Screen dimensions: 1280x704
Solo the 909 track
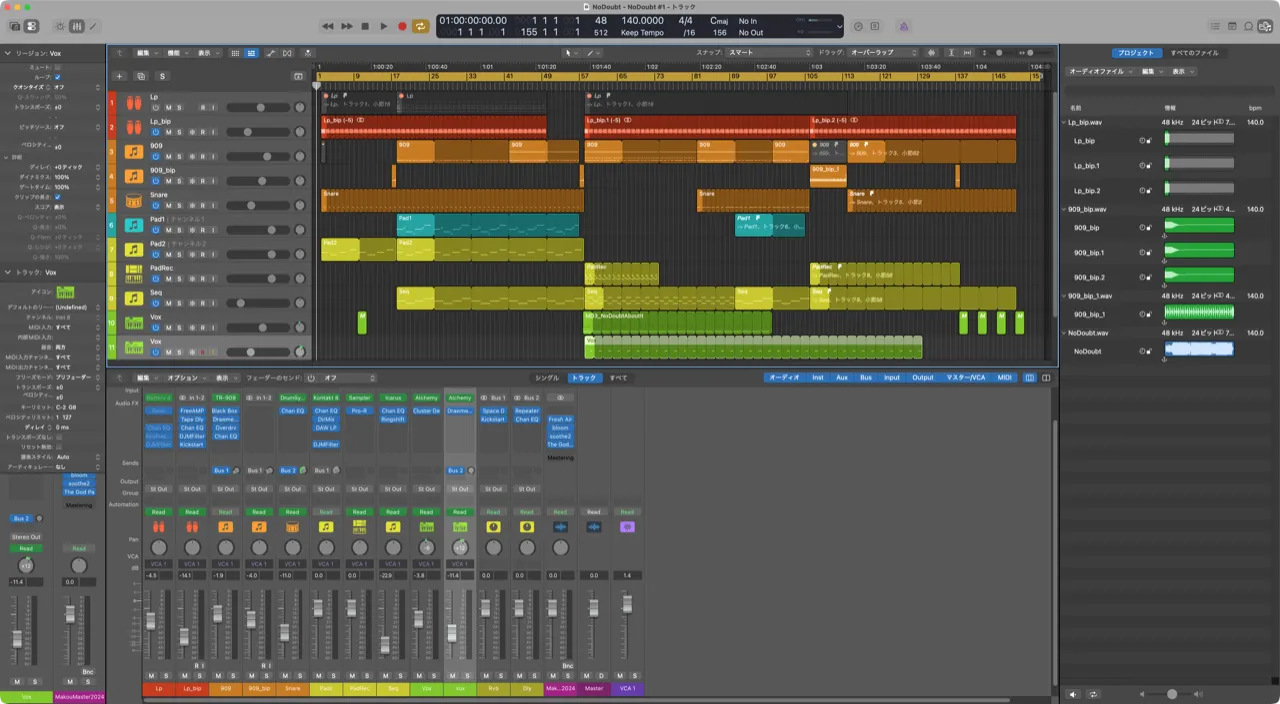tap(179, 156)
